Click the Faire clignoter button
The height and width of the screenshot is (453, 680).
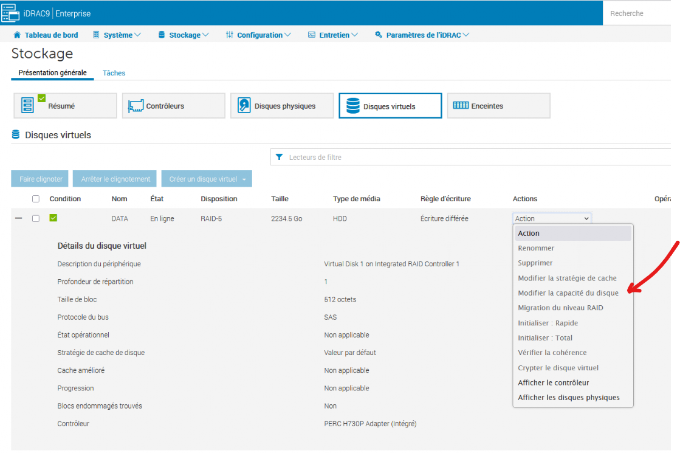pyautogui.click(x=40, y=179)
